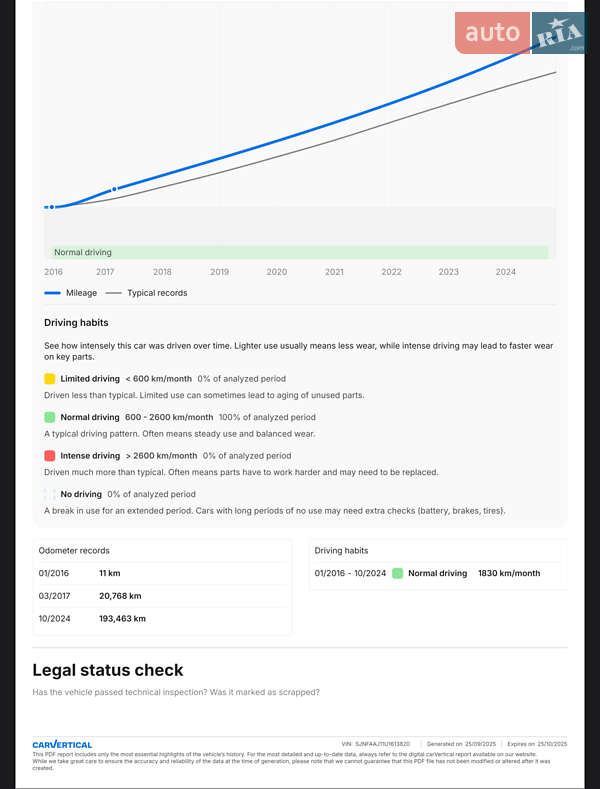Click the dashed No driving icon
Image resolution: width=600 pixels, height=789 pixels.
tap(50, 494)
